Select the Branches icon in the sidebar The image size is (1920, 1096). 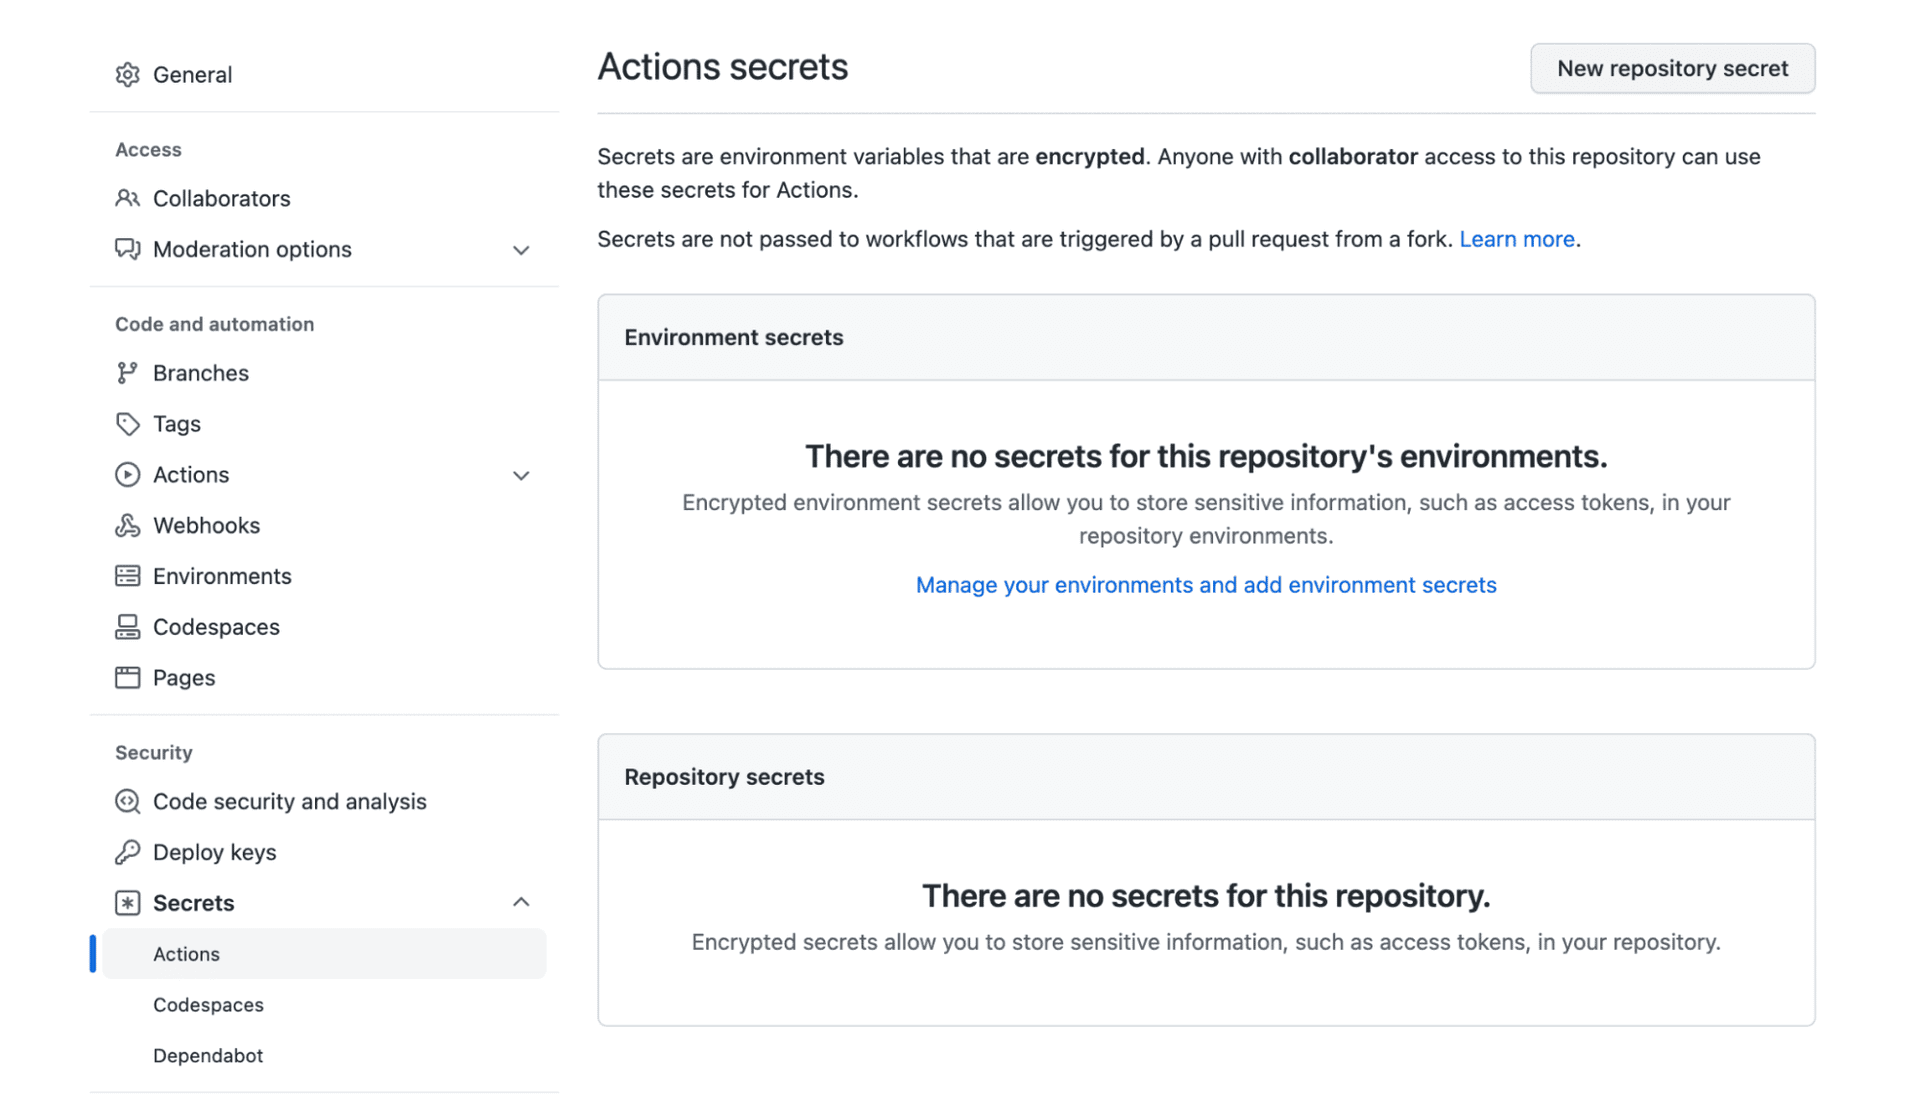tap(128, 372)
